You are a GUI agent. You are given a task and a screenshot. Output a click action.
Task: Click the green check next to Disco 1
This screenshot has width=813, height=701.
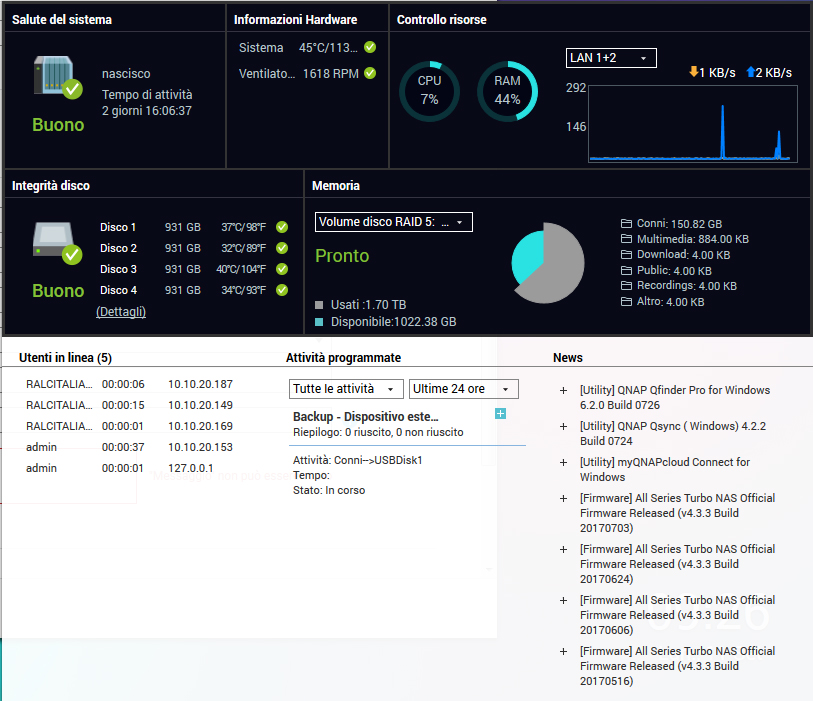tap(282, 227)
